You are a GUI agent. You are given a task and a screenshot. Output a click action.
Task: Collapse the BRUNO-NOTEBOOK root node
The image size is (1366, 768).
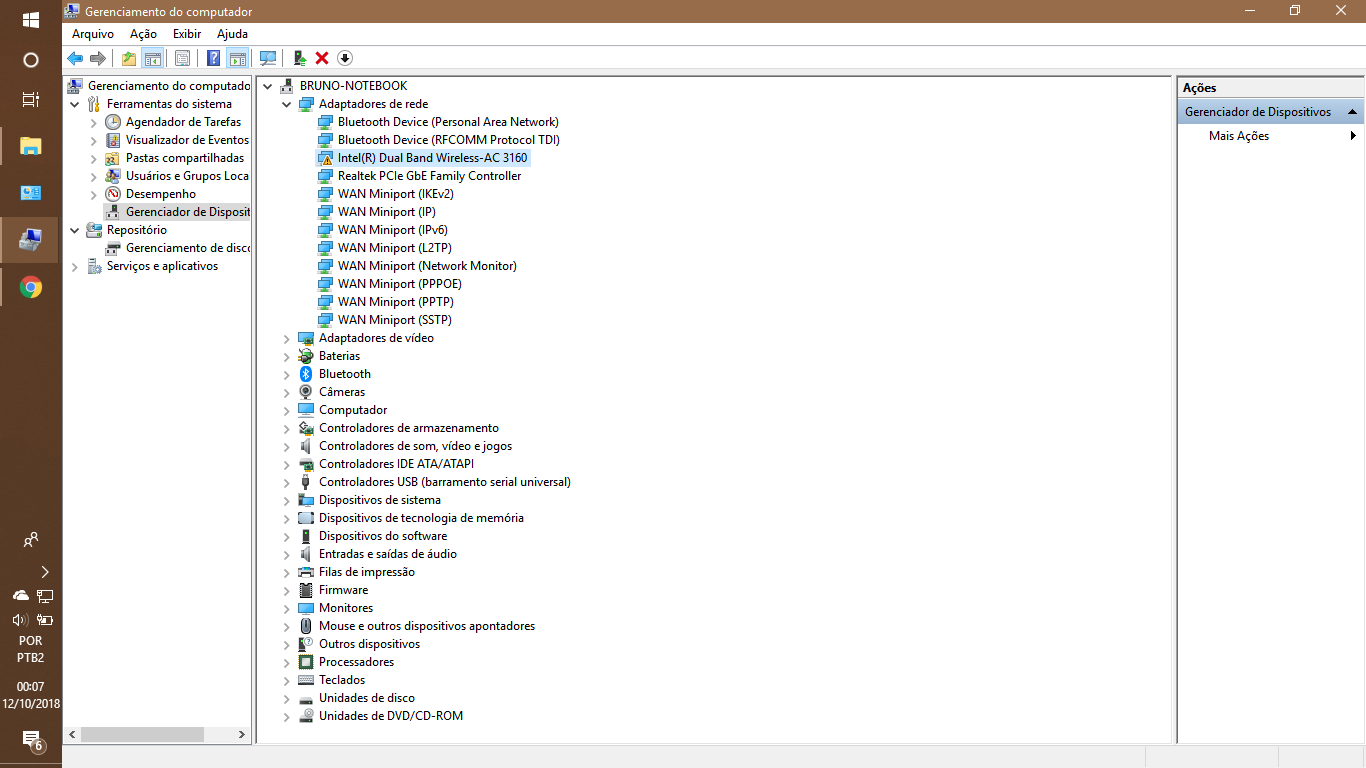pyautogui.click(x=267, y=86)
